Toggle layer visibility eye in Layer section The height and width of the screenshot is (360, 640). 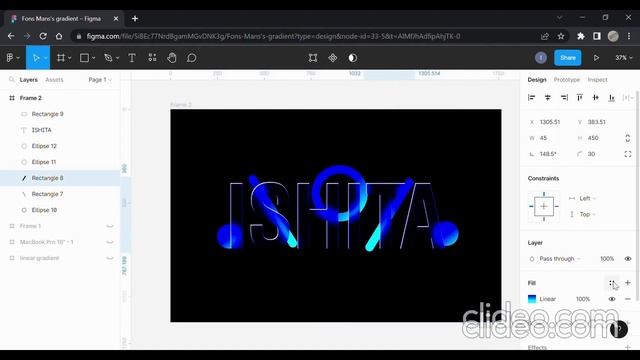628,259
